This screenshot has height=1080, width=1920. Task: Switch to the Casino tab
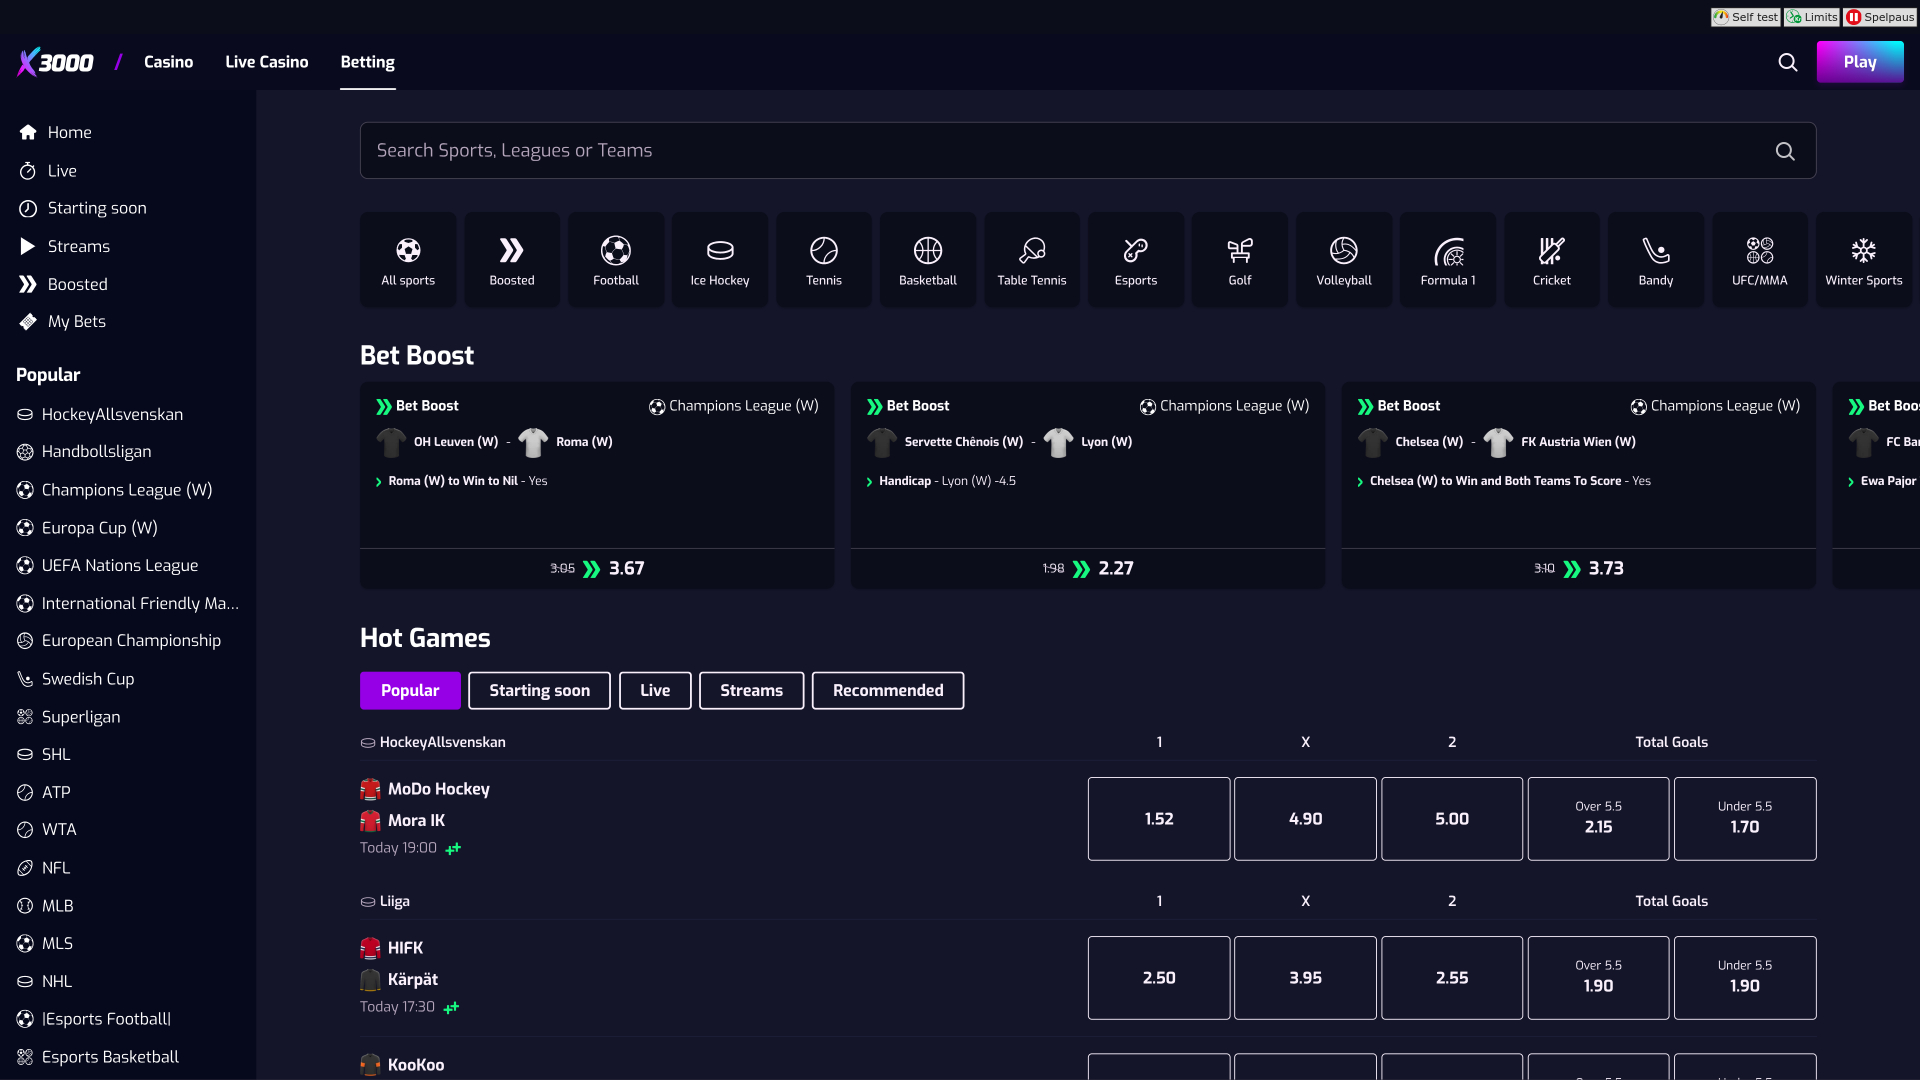[x=168, y=62]
